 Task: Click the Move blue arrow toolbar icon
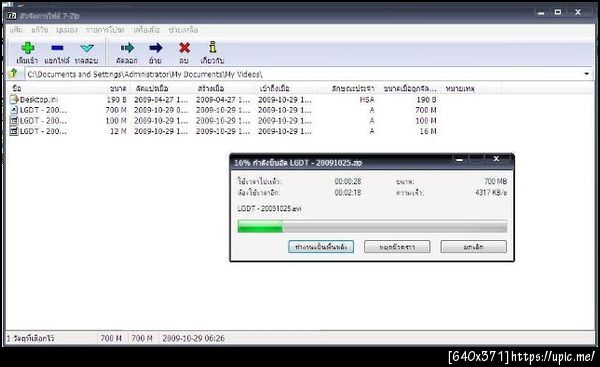click(155, 48)
